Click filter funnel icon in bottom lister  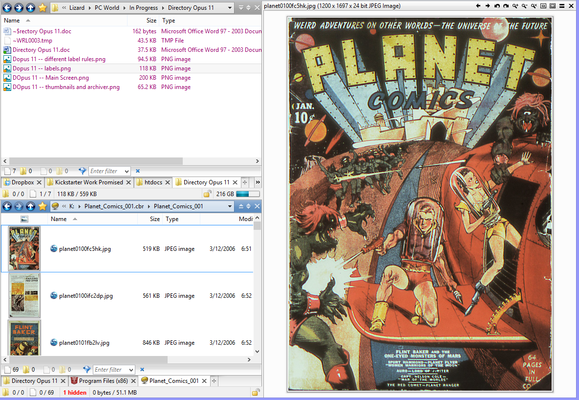tap(87, 369)
